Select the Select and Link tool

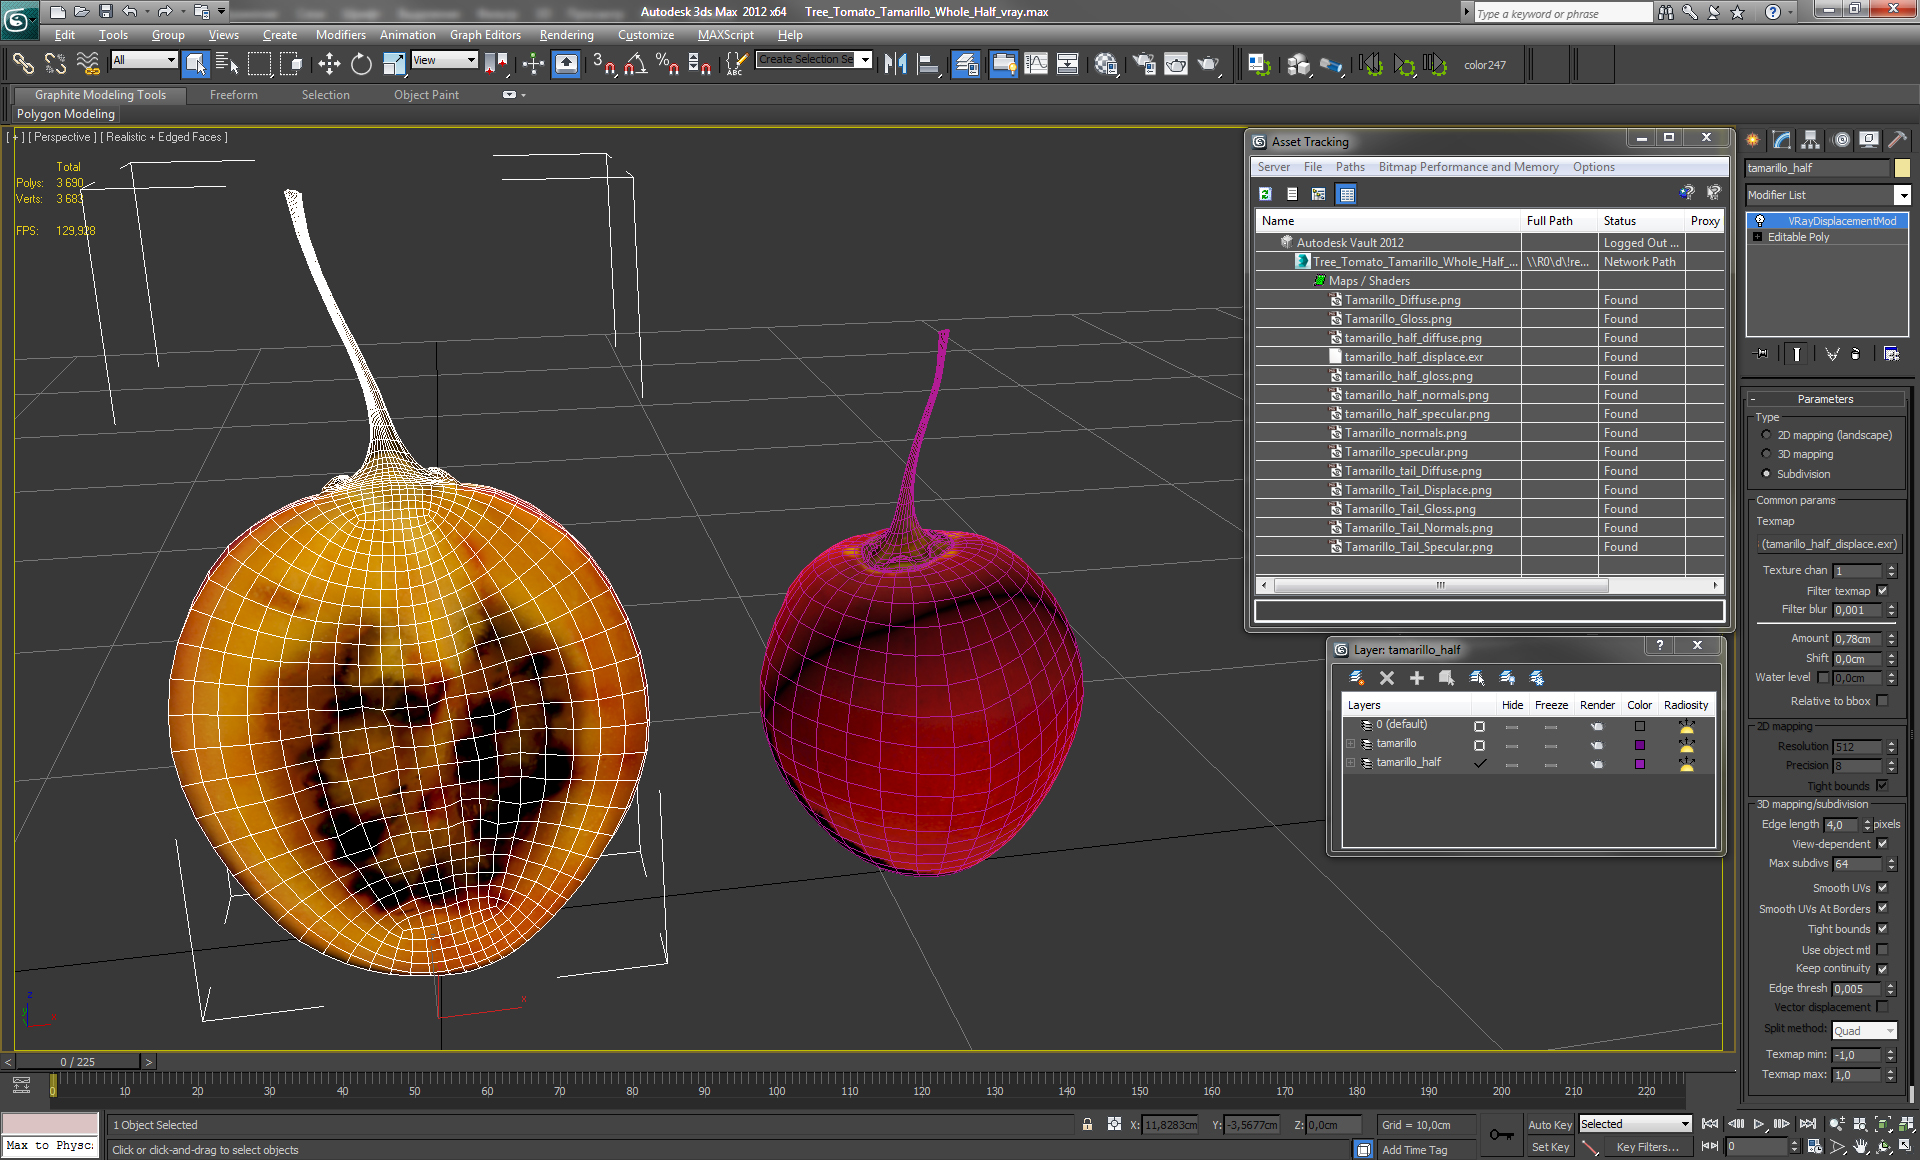(x=23, y=64)
